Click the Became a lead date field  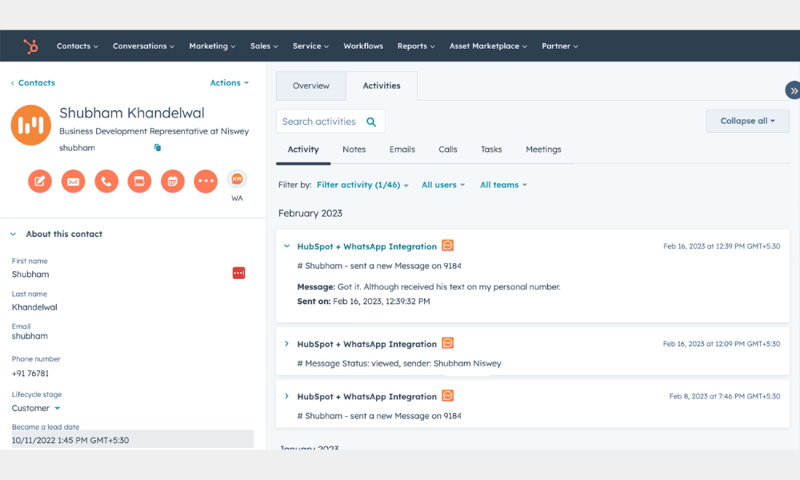point(133,440)
